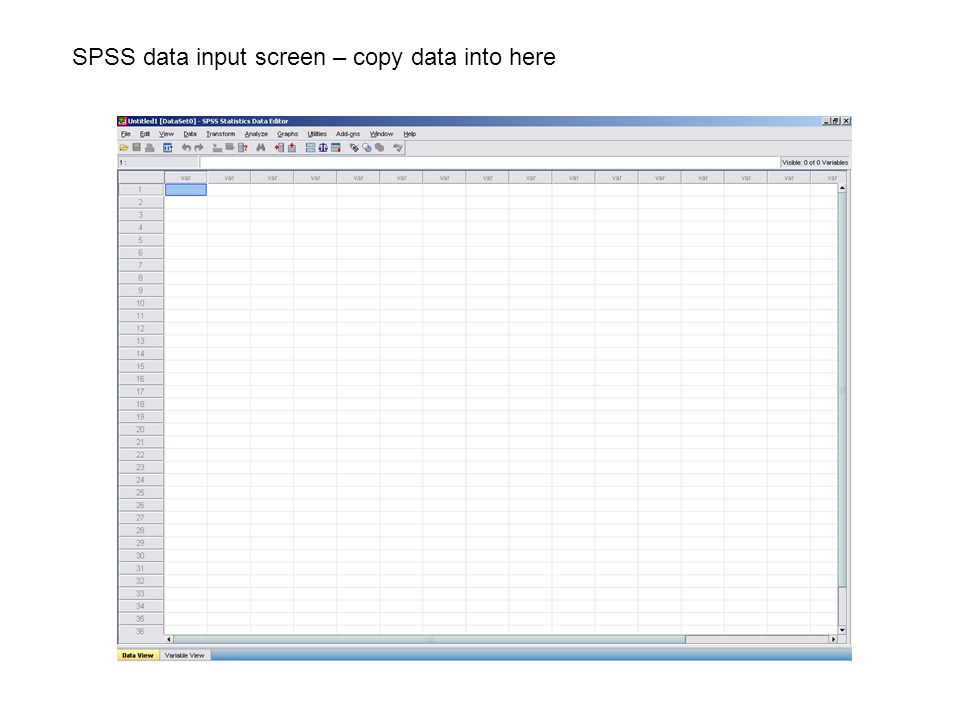Select row header 22
The height and width of the screenshot is (720, 960).
tap(140, 455)
